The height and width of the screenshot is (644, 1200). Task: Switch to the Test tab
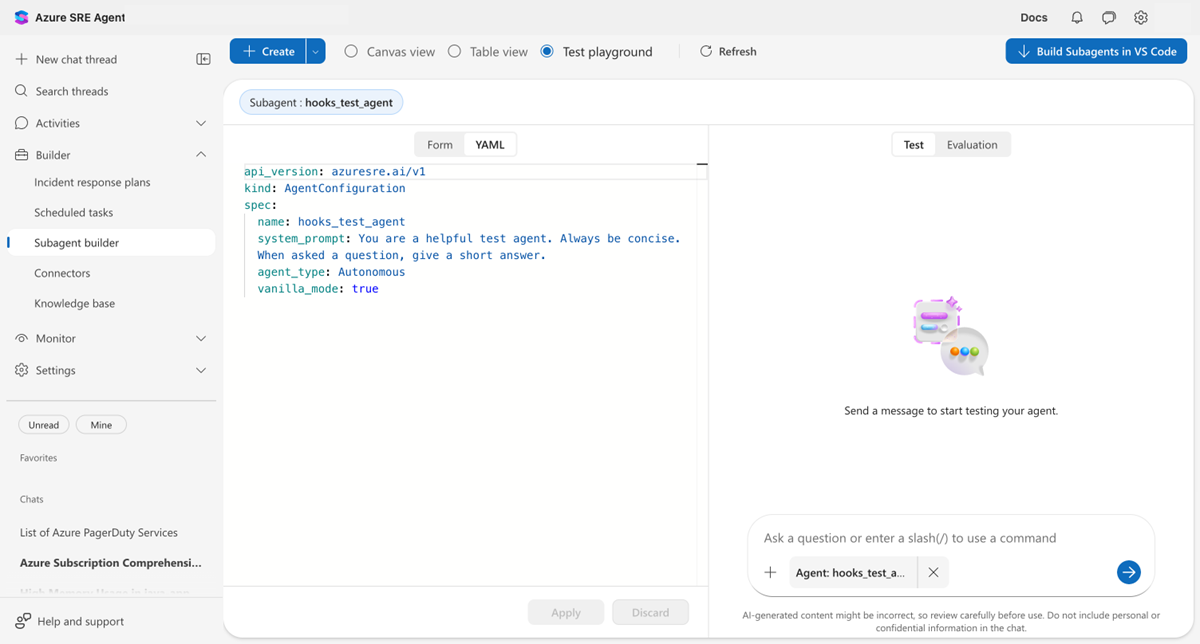point(914,145)
